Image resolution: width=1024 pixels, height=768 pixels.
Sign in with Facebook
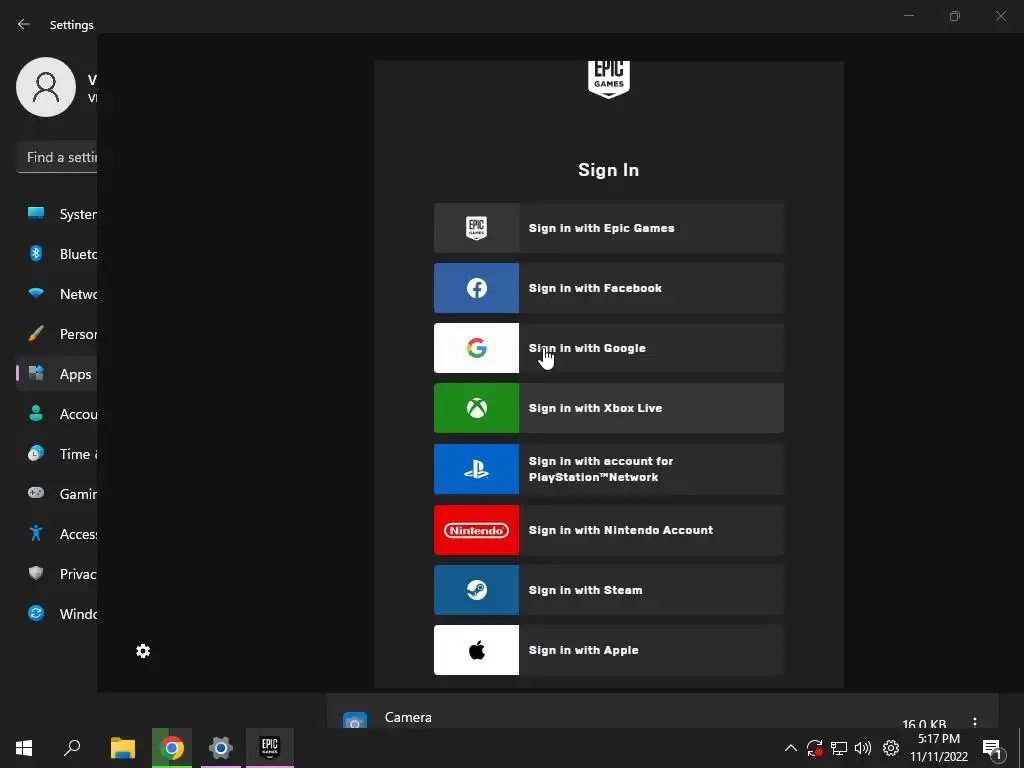(x=609, y=288)
